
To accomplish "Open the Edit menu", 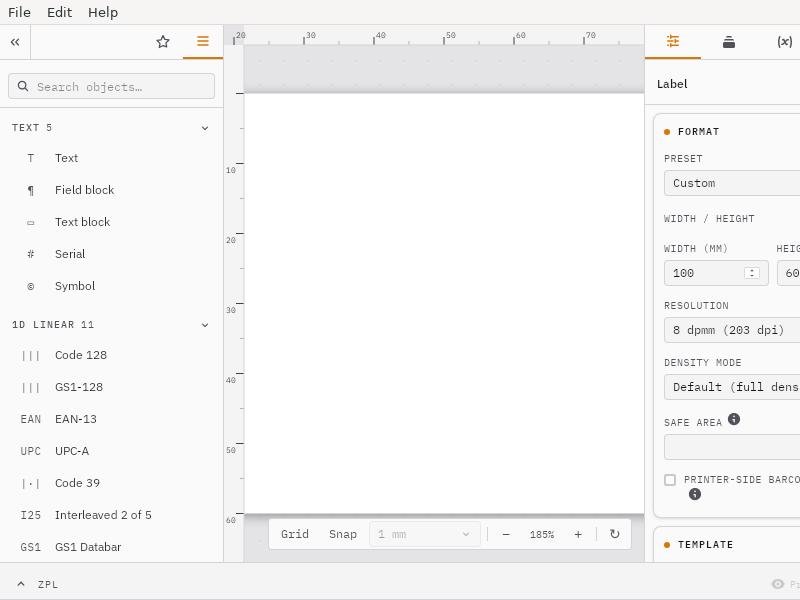I will [x=60, y=12].
